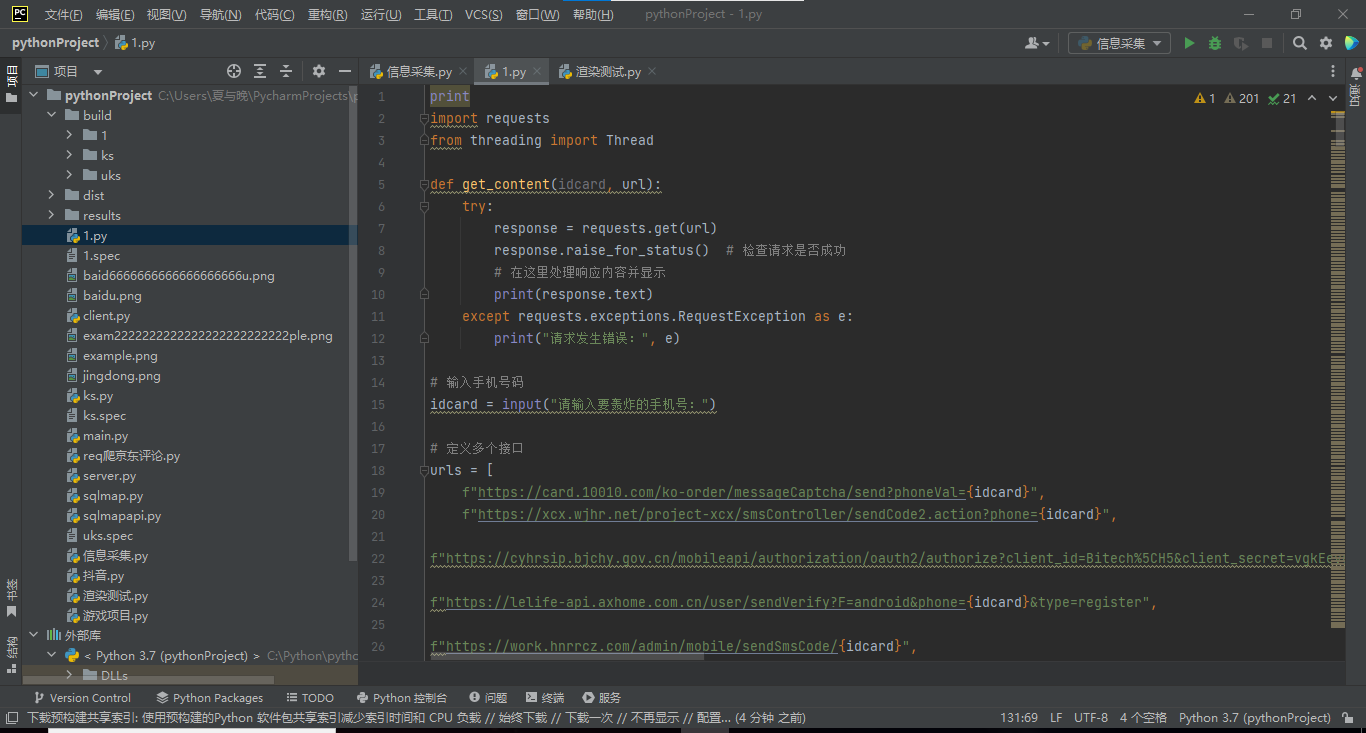Open the Project panel options gear

(x=319, y=71)
